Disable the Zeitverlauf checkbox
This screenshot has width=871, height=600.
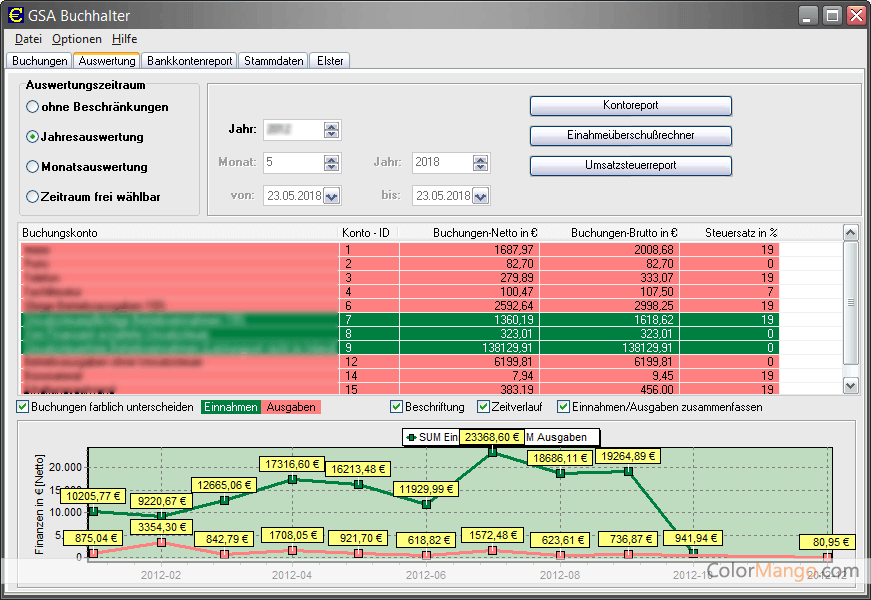tap(484, 407)
